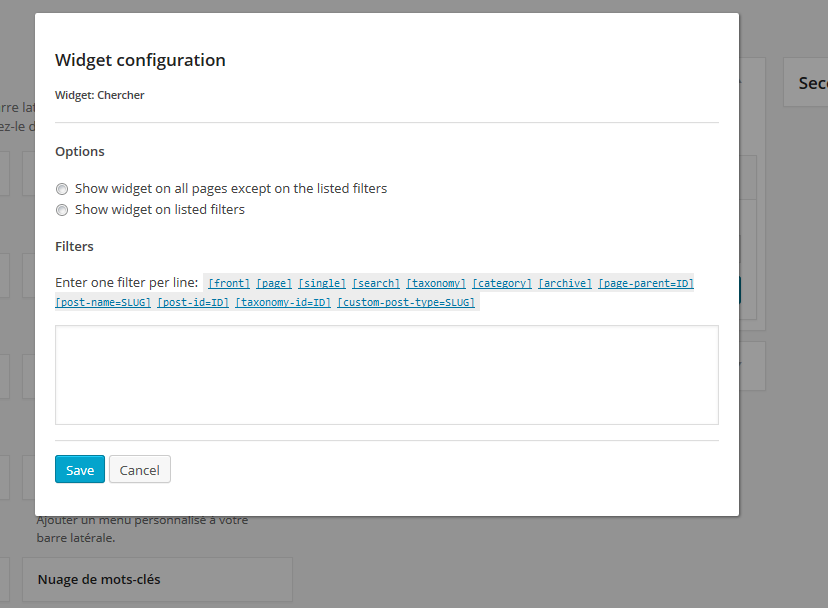Insert the [page] filter tag

[274, 283]
